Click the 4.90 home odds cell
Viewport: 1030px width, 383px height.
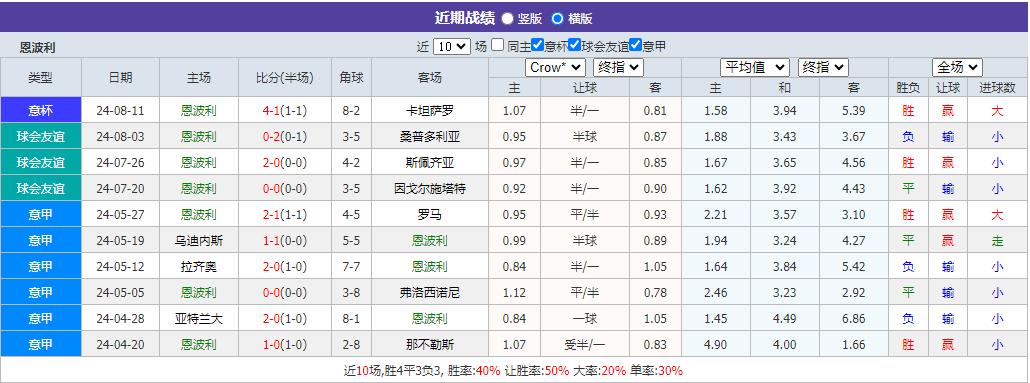pyautogui.click(x=715, y=344)
